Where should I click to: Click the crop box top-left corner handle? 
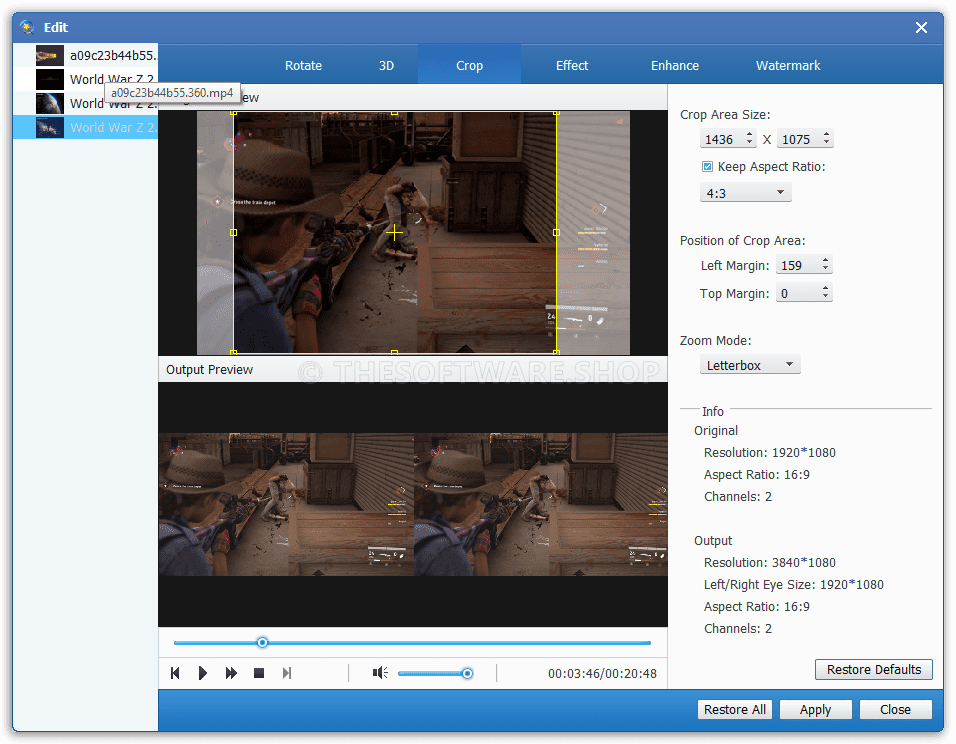(x=234, y=112)
